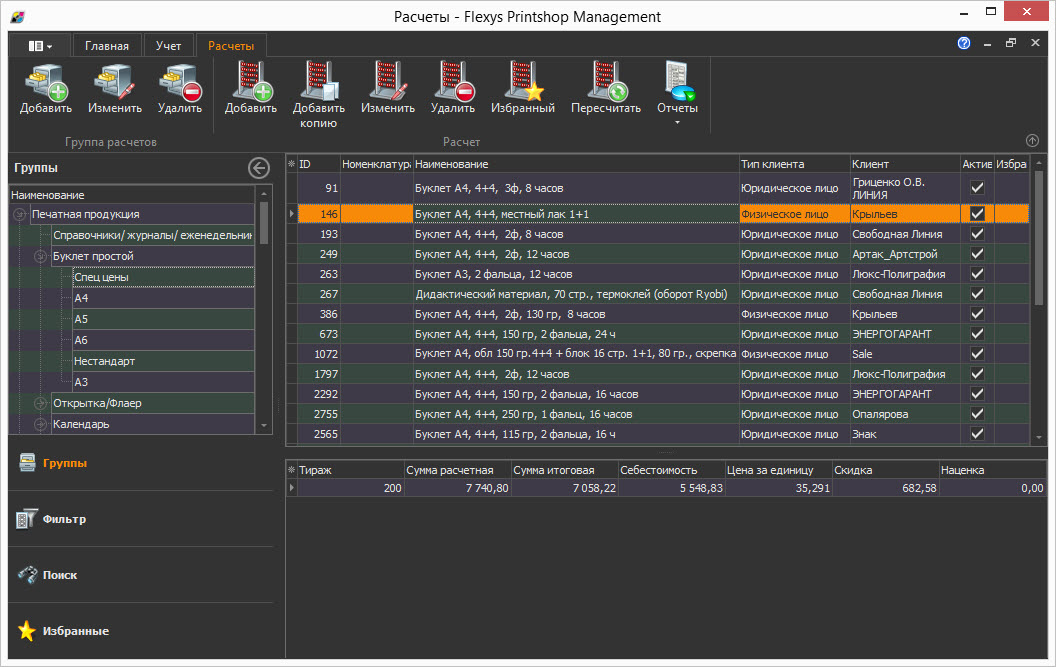The width and height of the screenshot is (1056, 667).
Task: Click the down arrow of groups tree scrollbar
Action: (264, 426)
